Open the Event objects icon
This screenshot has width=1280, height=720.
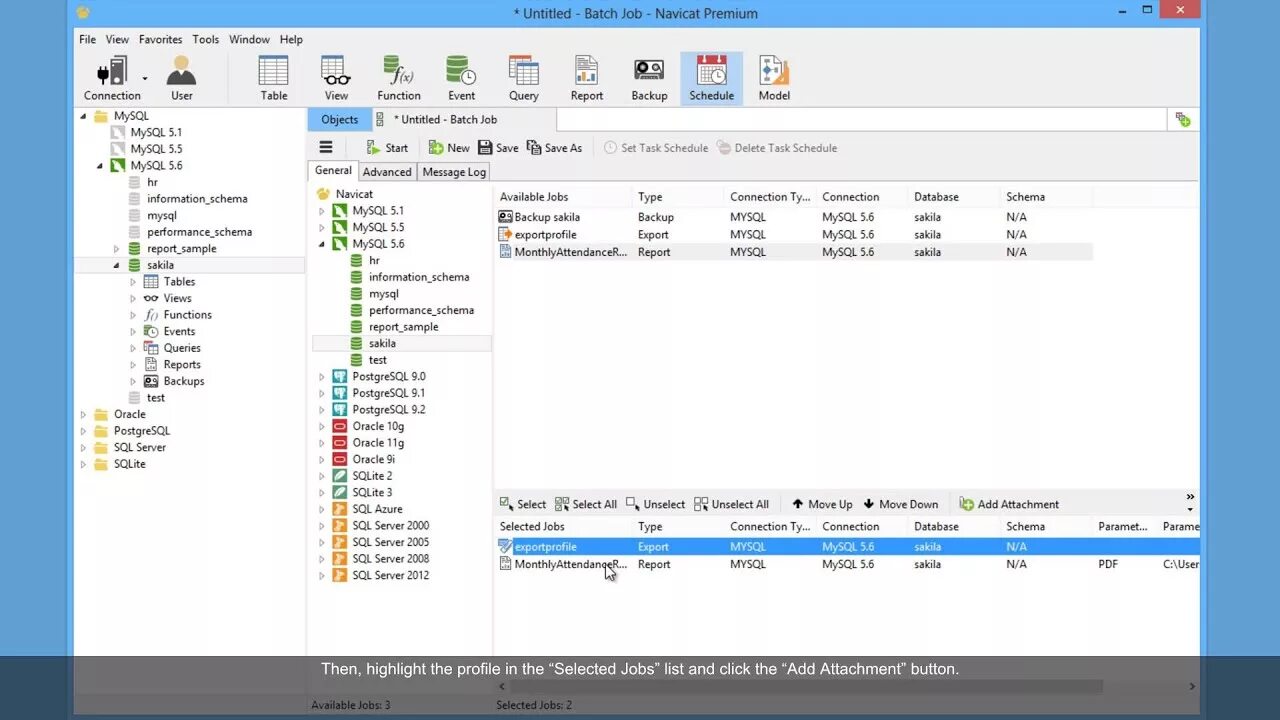461,78
